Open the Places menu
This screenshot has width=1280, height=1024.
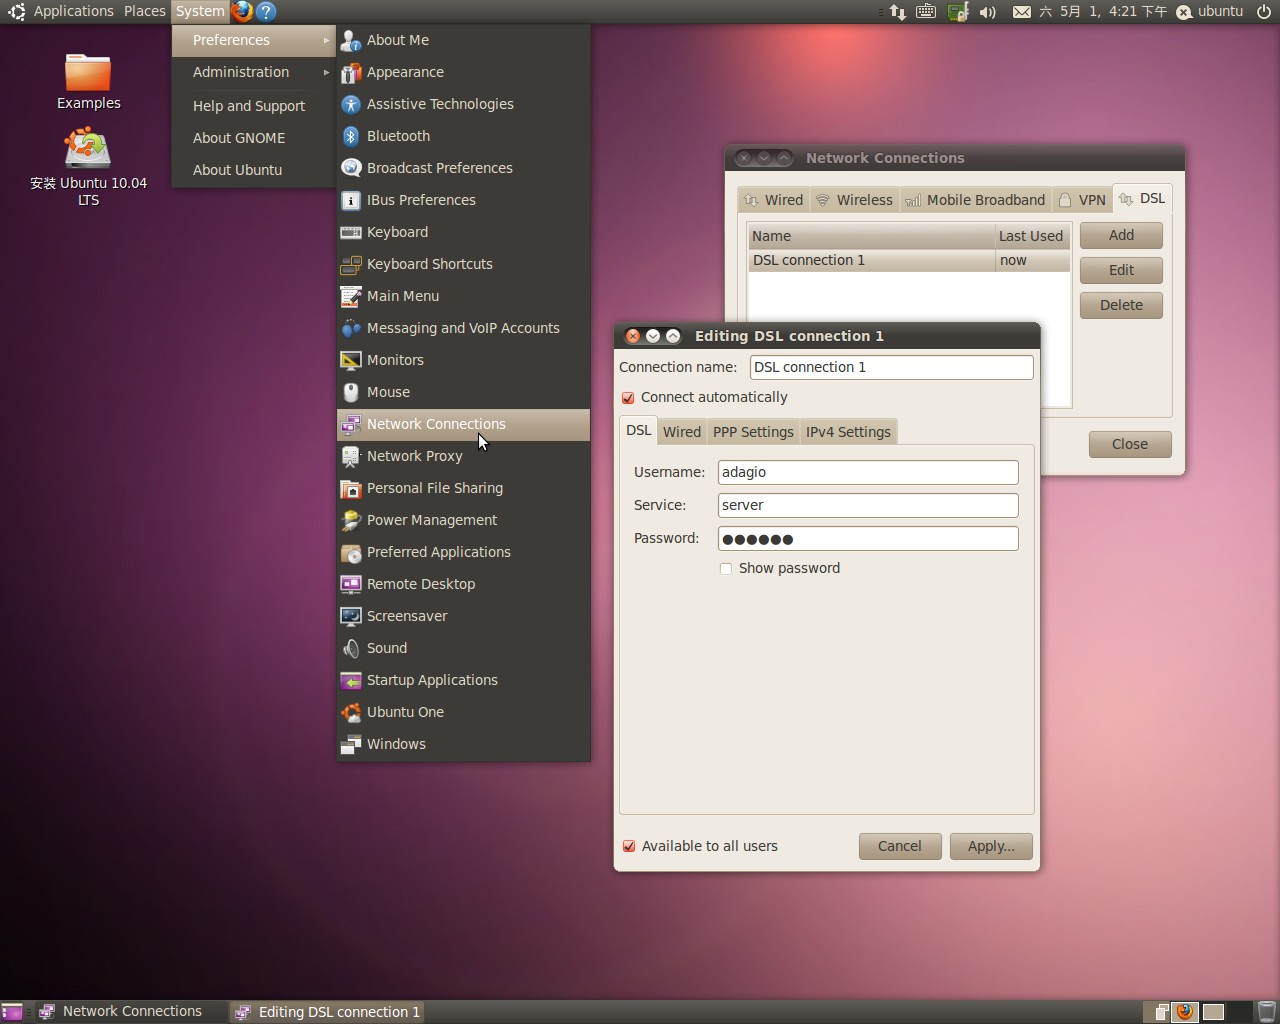click(145, 11)
